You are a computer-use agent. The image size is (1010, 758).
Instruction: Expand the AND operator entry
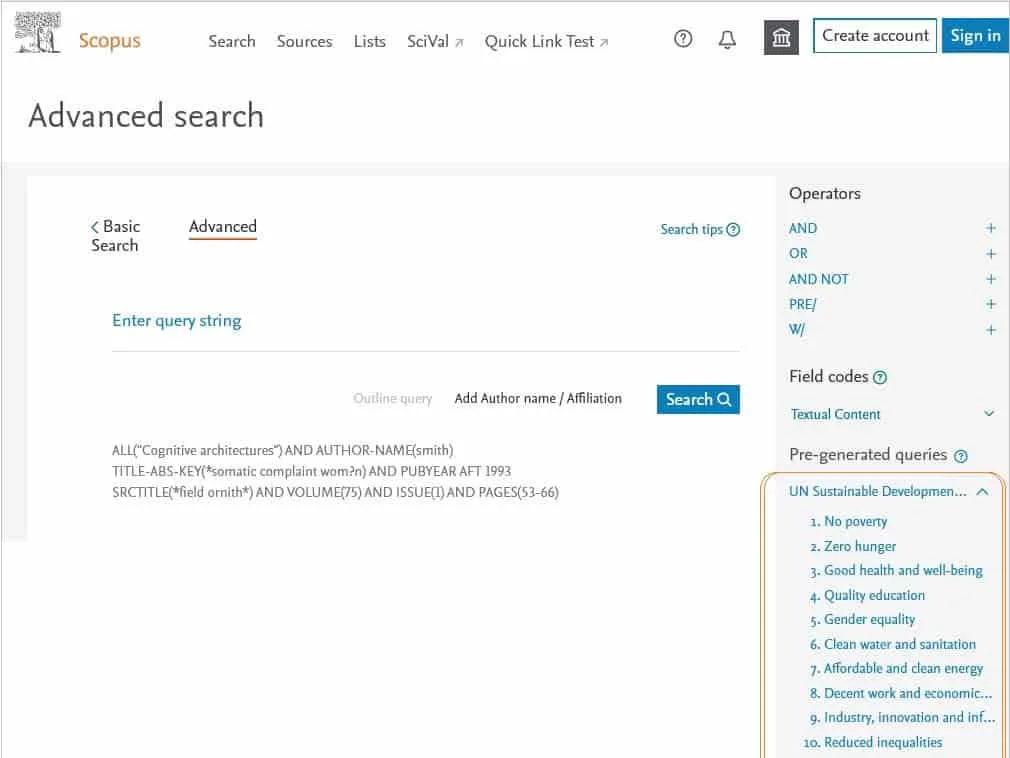coord(990,228)
